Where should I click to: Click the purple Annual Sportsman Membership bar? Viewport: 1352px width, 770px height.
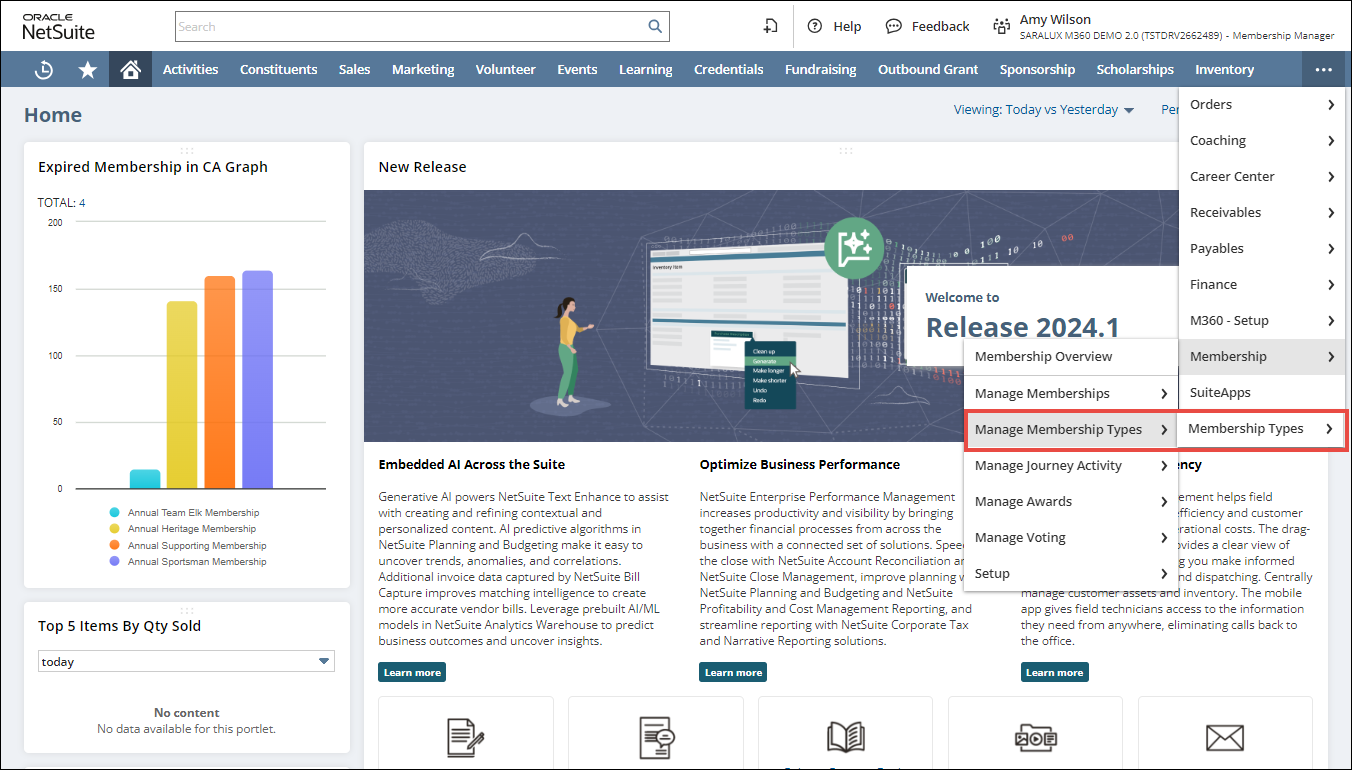pos(257,379)
